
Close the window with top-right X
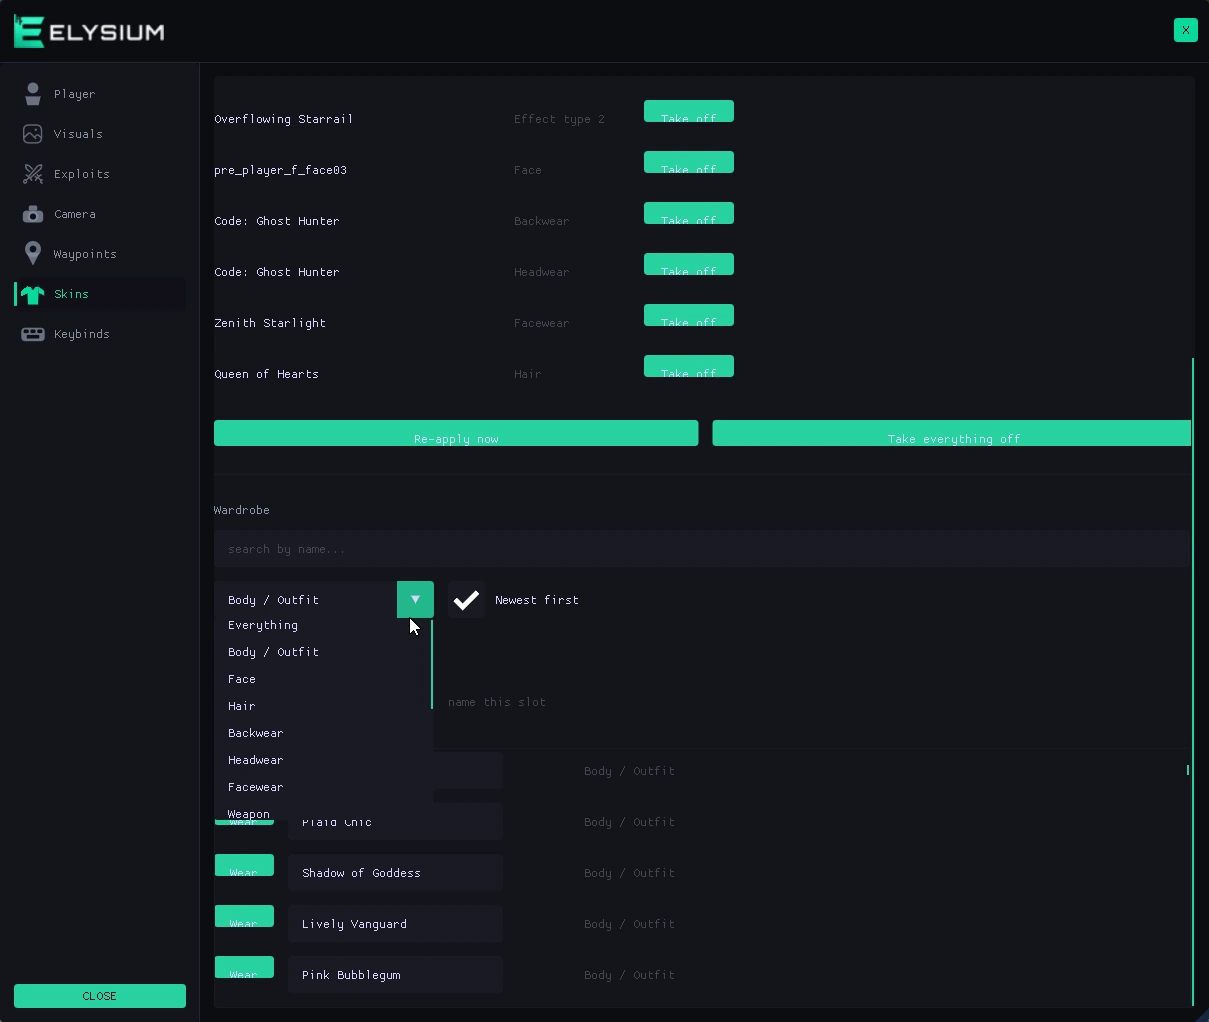coord(1185,30)
